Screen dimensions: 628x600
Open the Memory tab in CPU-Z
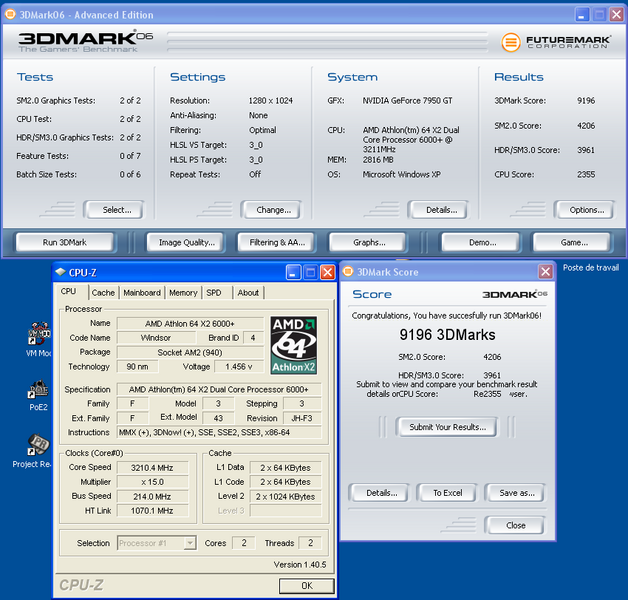183,293
